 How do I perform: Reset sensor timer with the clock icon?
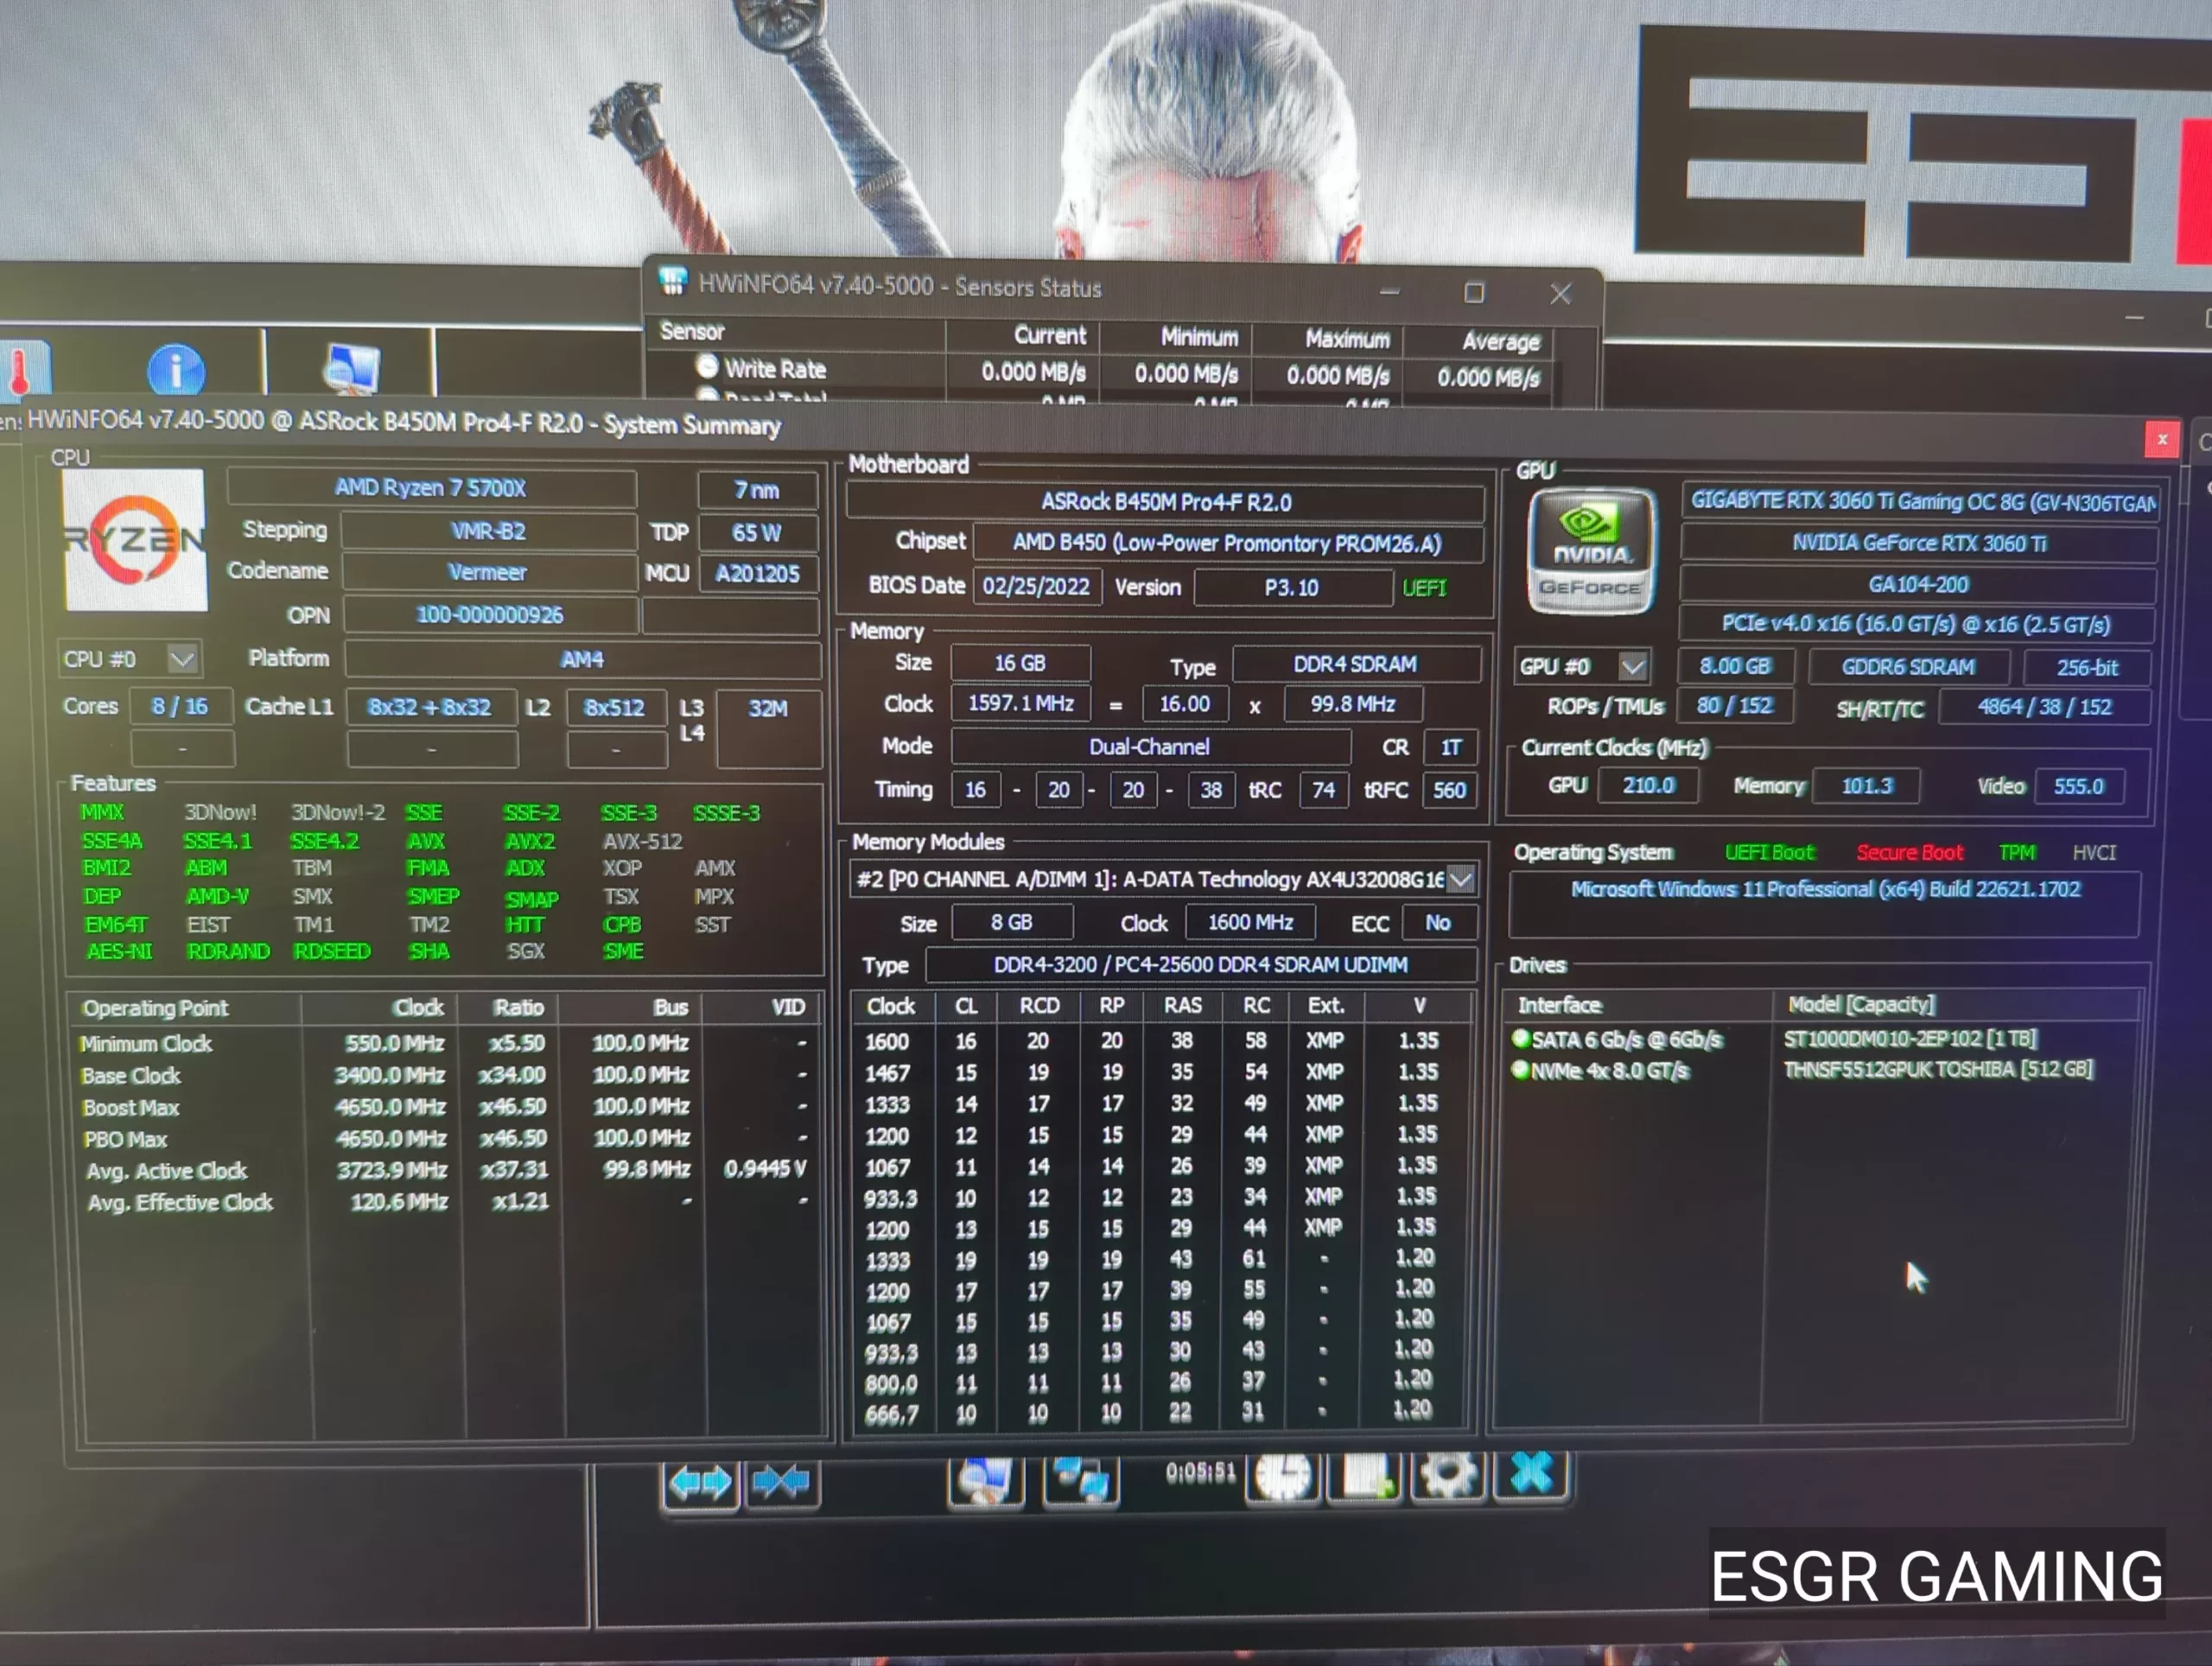coord(1283,1476)
